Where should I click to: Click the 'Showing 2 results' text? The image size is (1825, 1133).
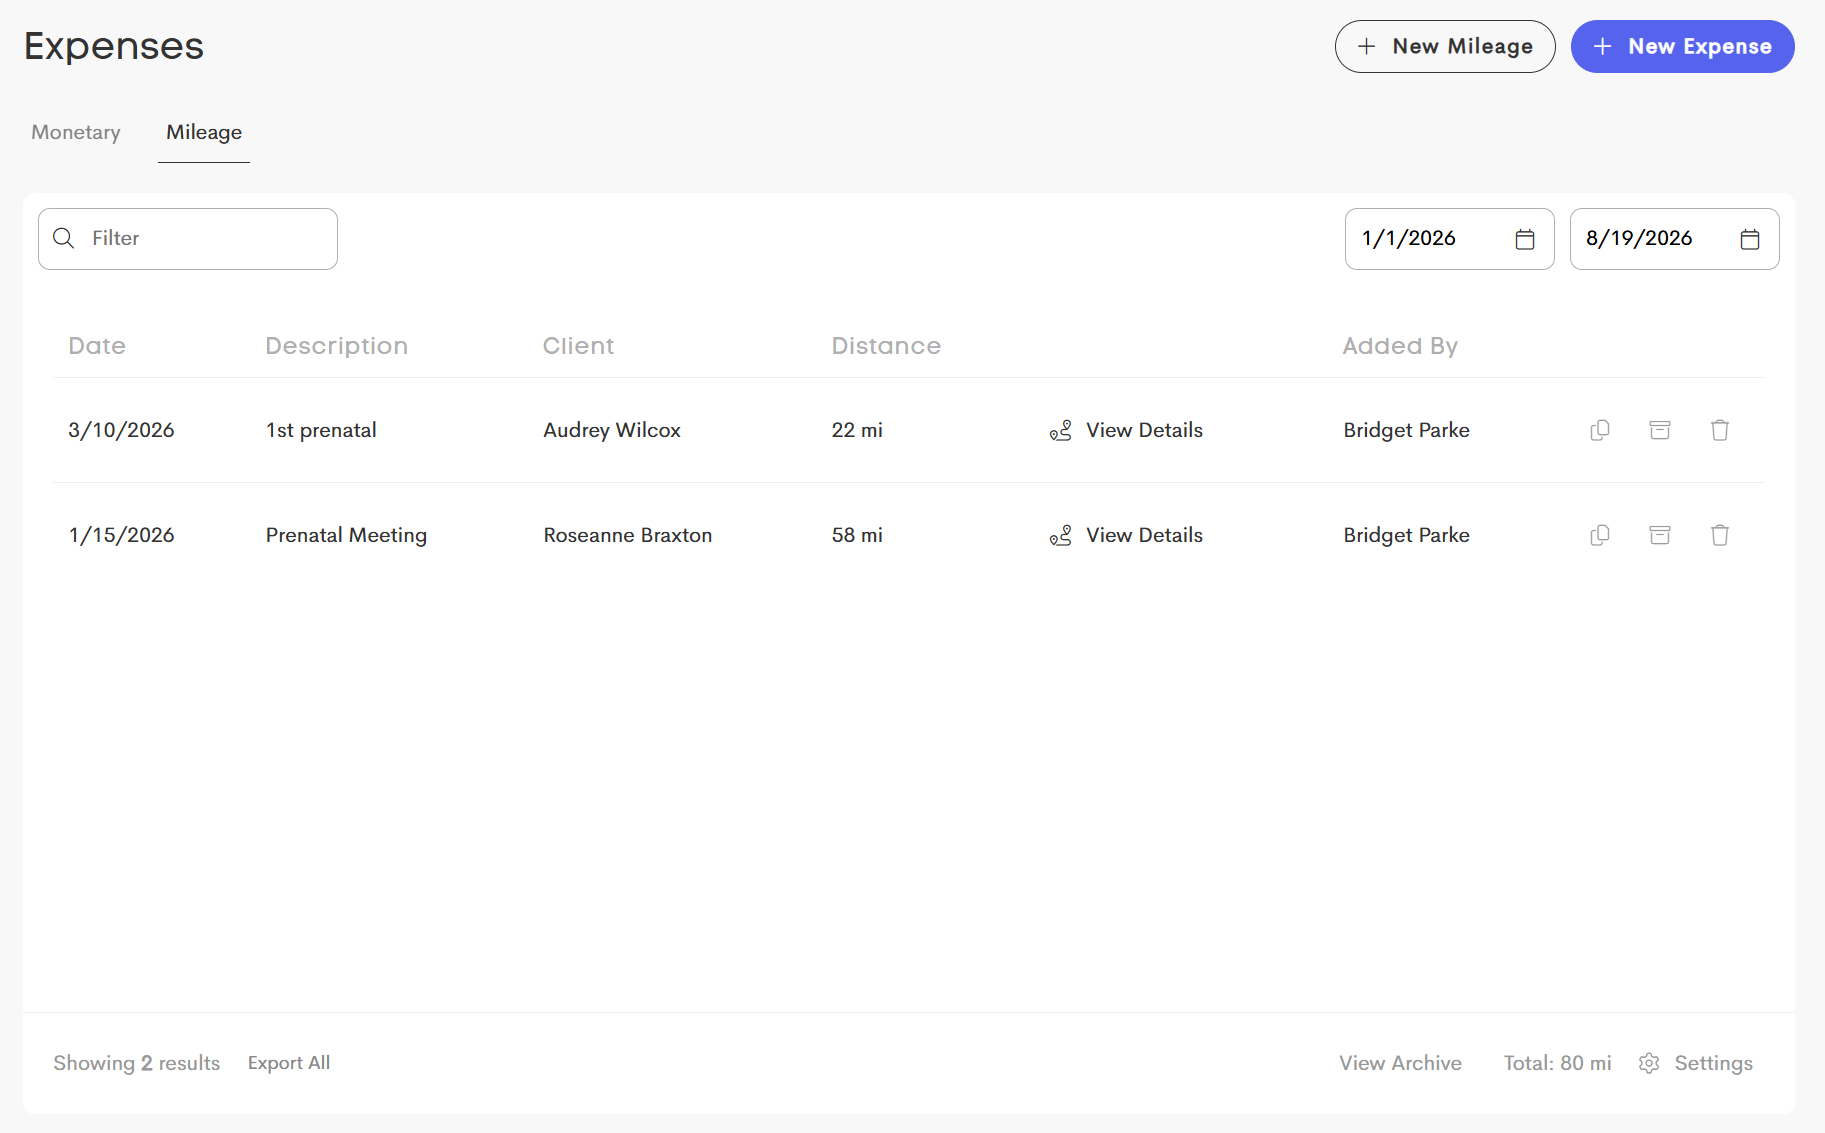(137, 1063)
